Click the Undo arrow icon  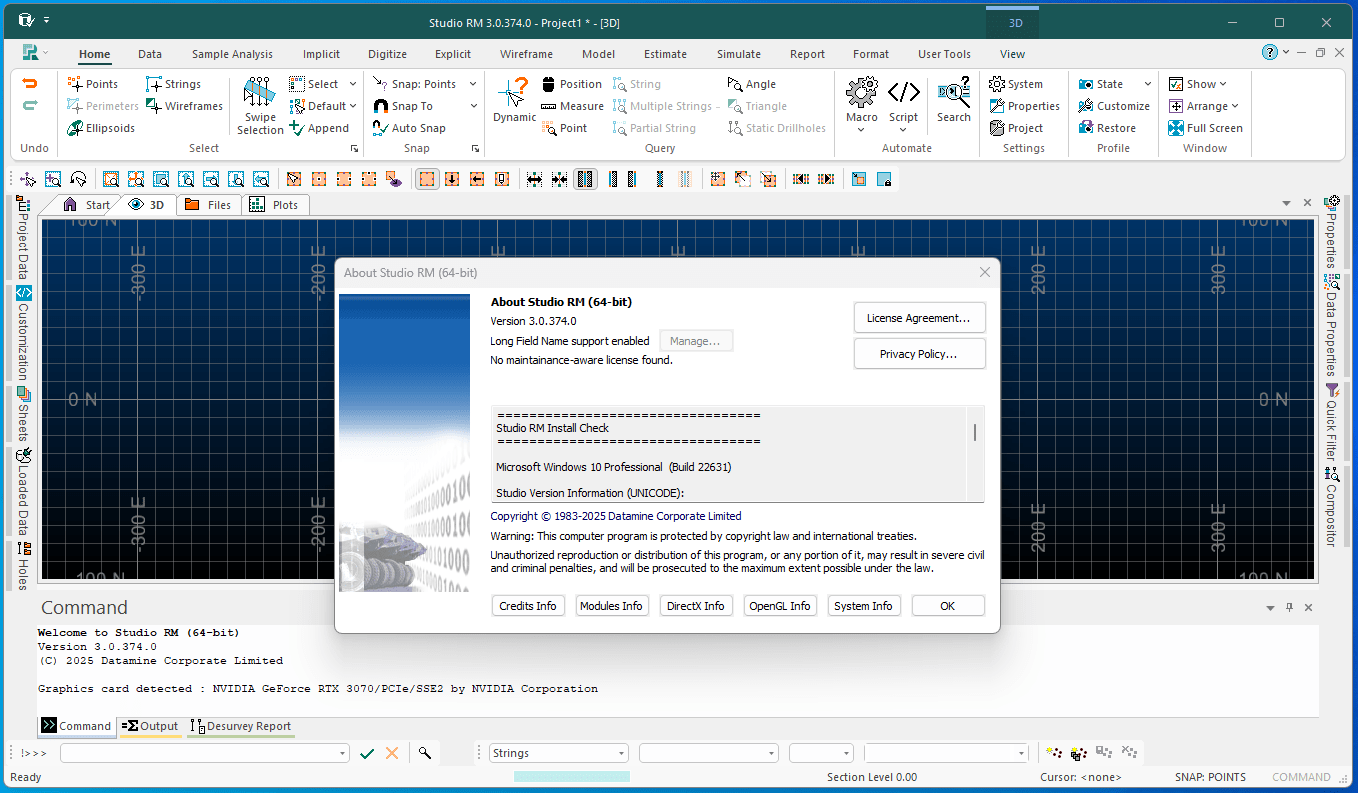[30, 84]
